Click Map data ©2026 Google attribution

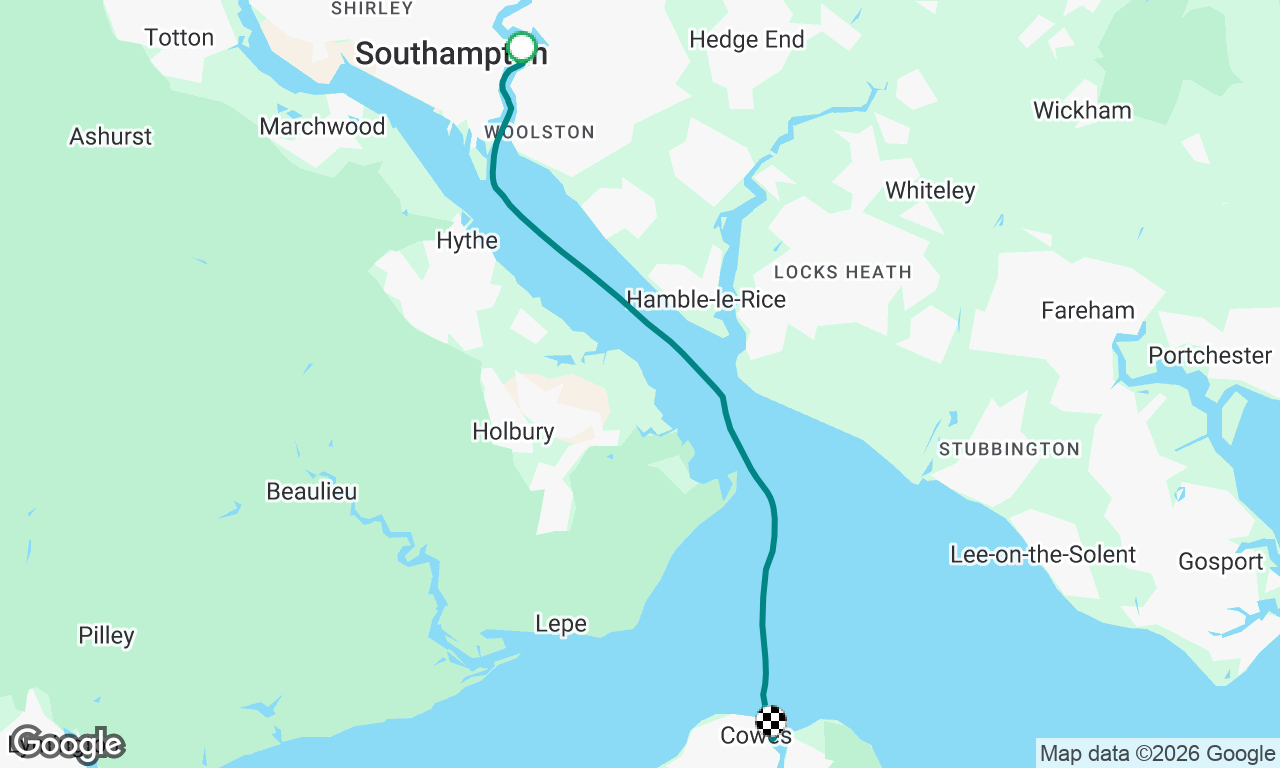click(1158, 754)
